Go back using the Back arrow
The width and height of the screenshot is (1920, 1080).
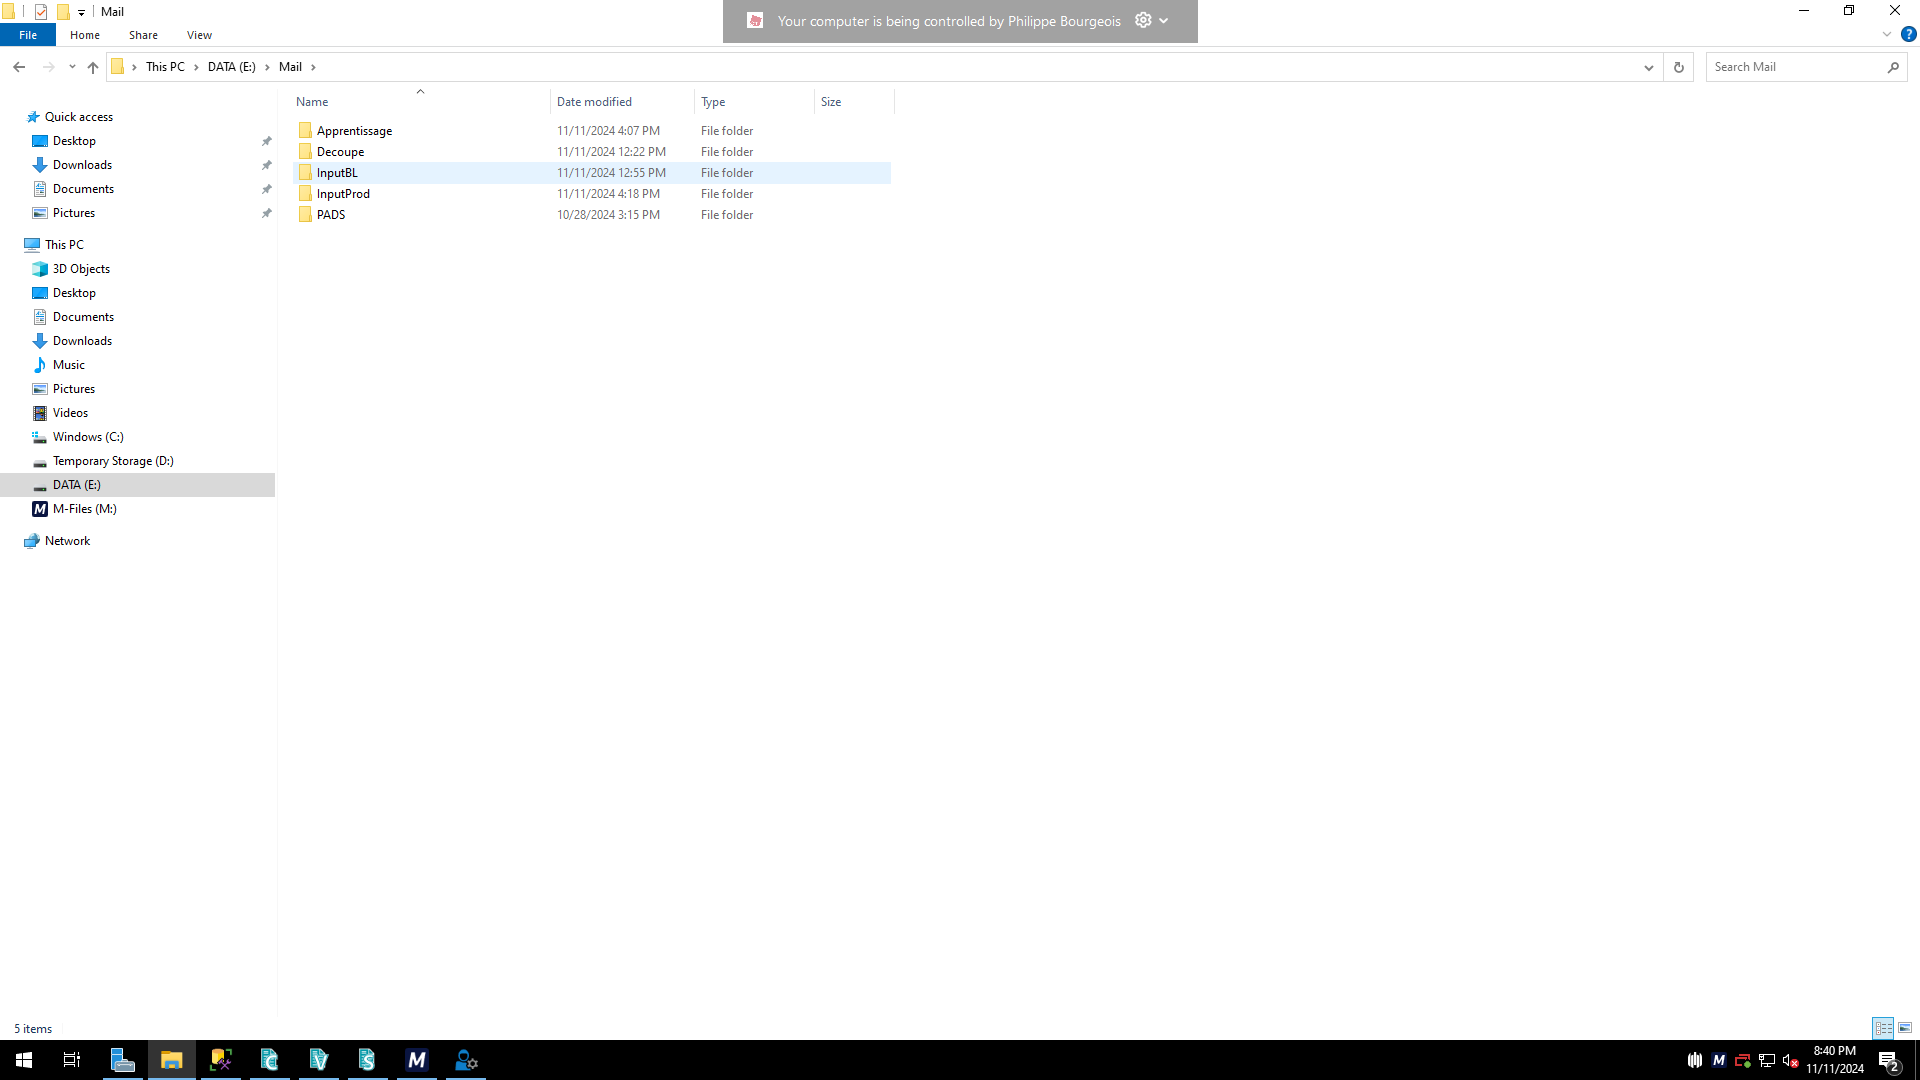19,67
